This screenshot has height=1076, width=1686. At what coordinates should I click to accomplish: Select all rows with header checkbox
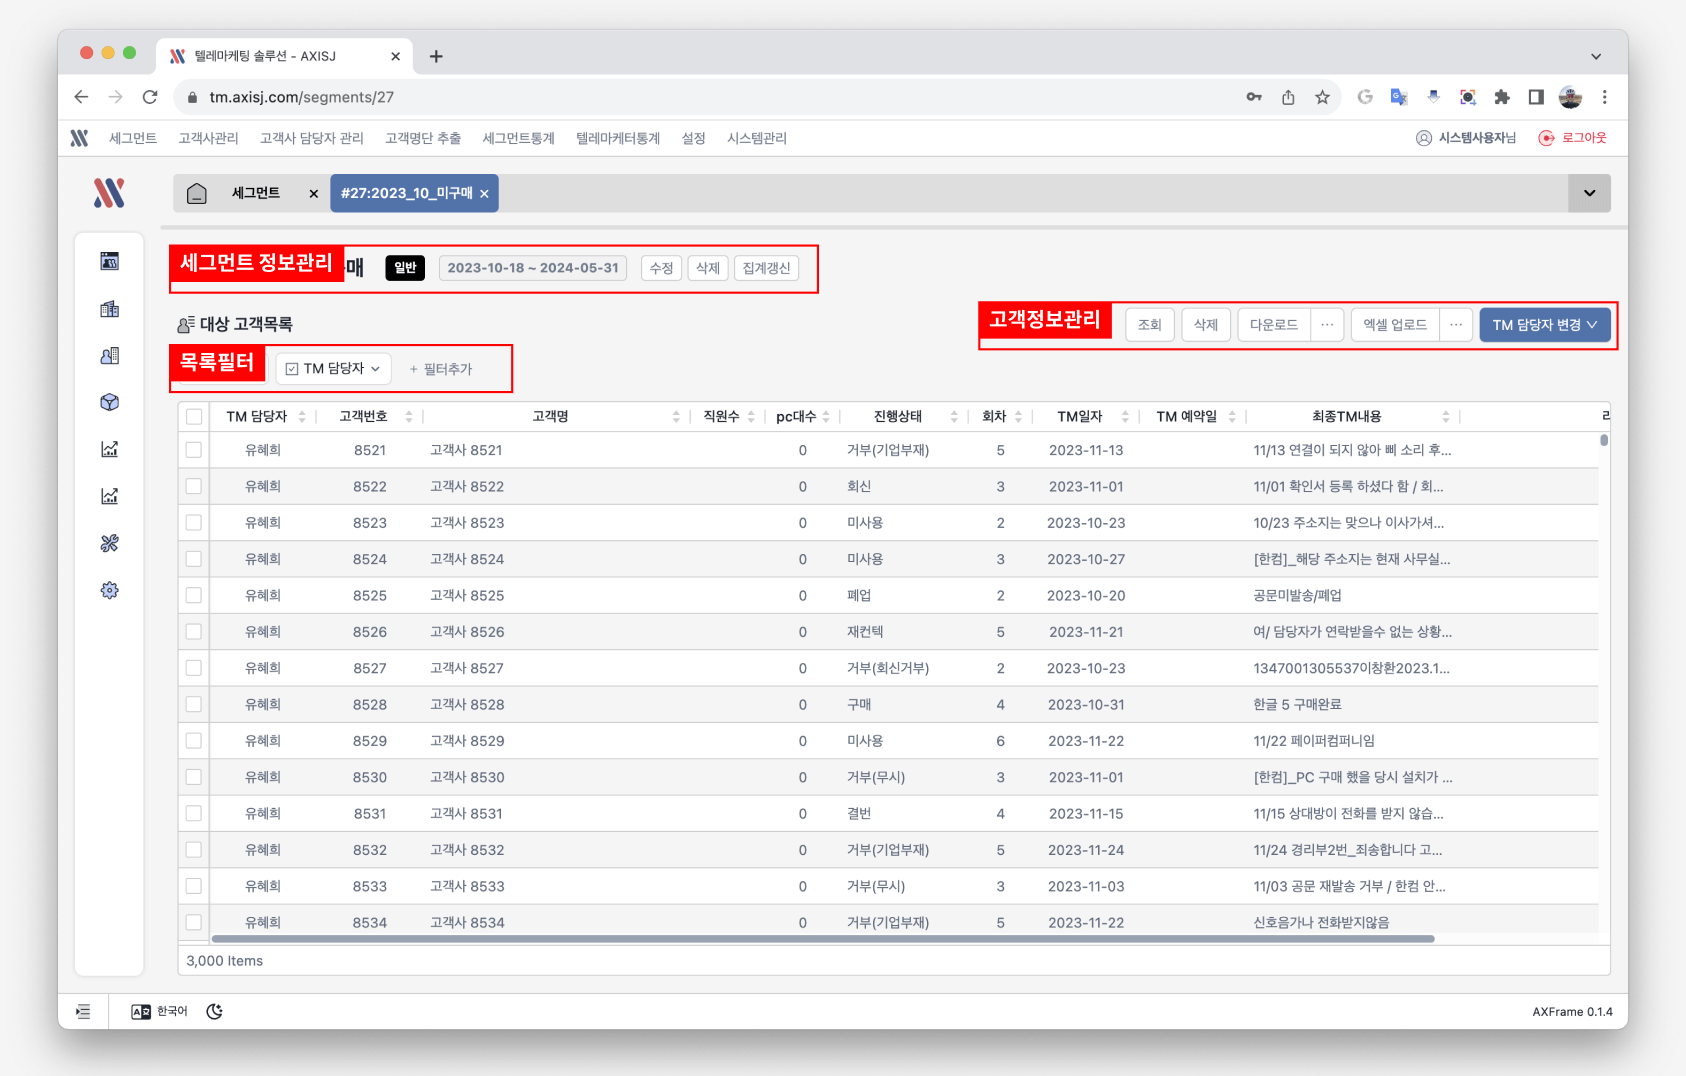click(x=194, y=416)
